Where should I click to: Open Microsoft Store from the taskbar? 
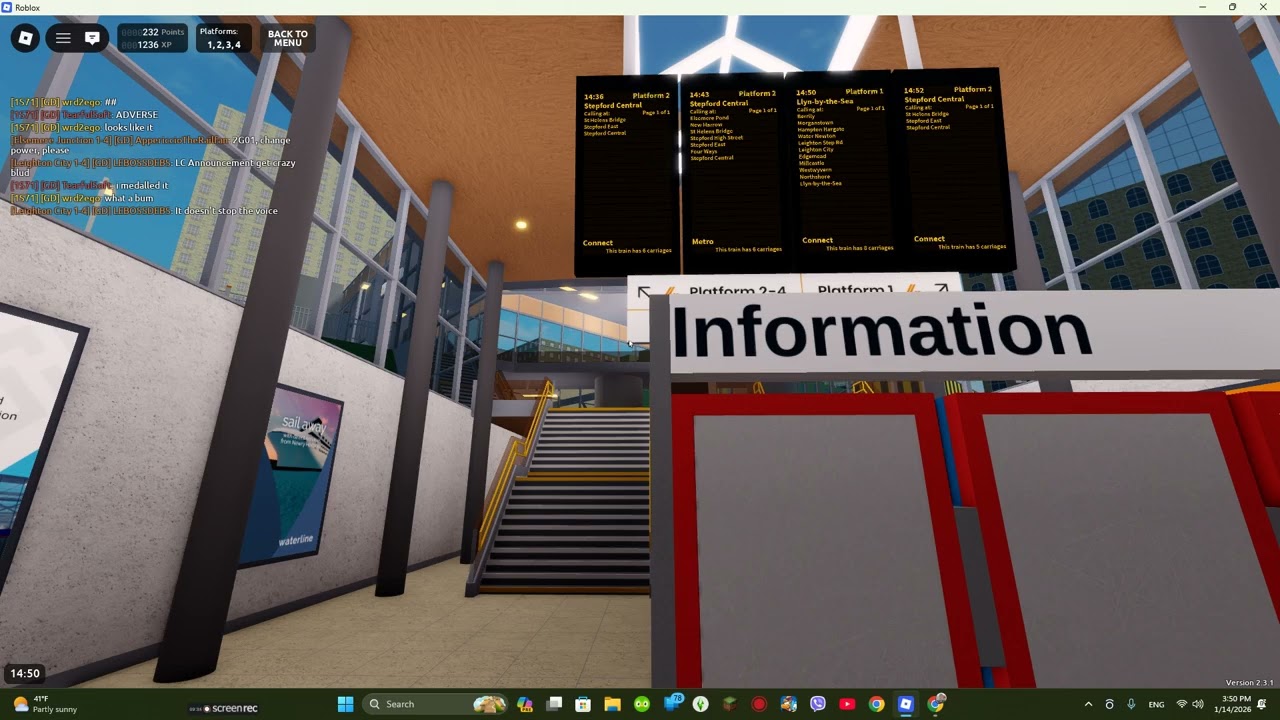click(x=583, y=704)
